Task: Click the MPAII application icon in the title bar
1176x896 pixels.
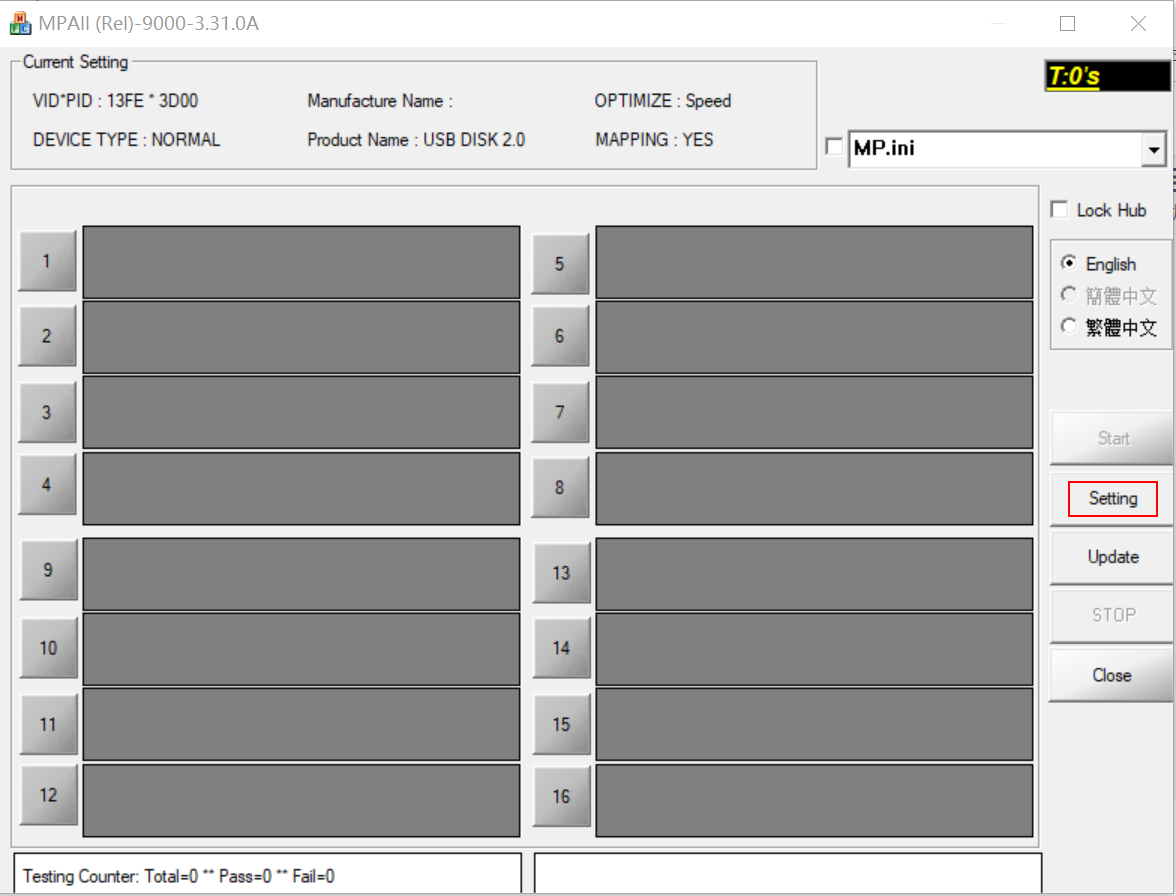Action: [21, 22]
